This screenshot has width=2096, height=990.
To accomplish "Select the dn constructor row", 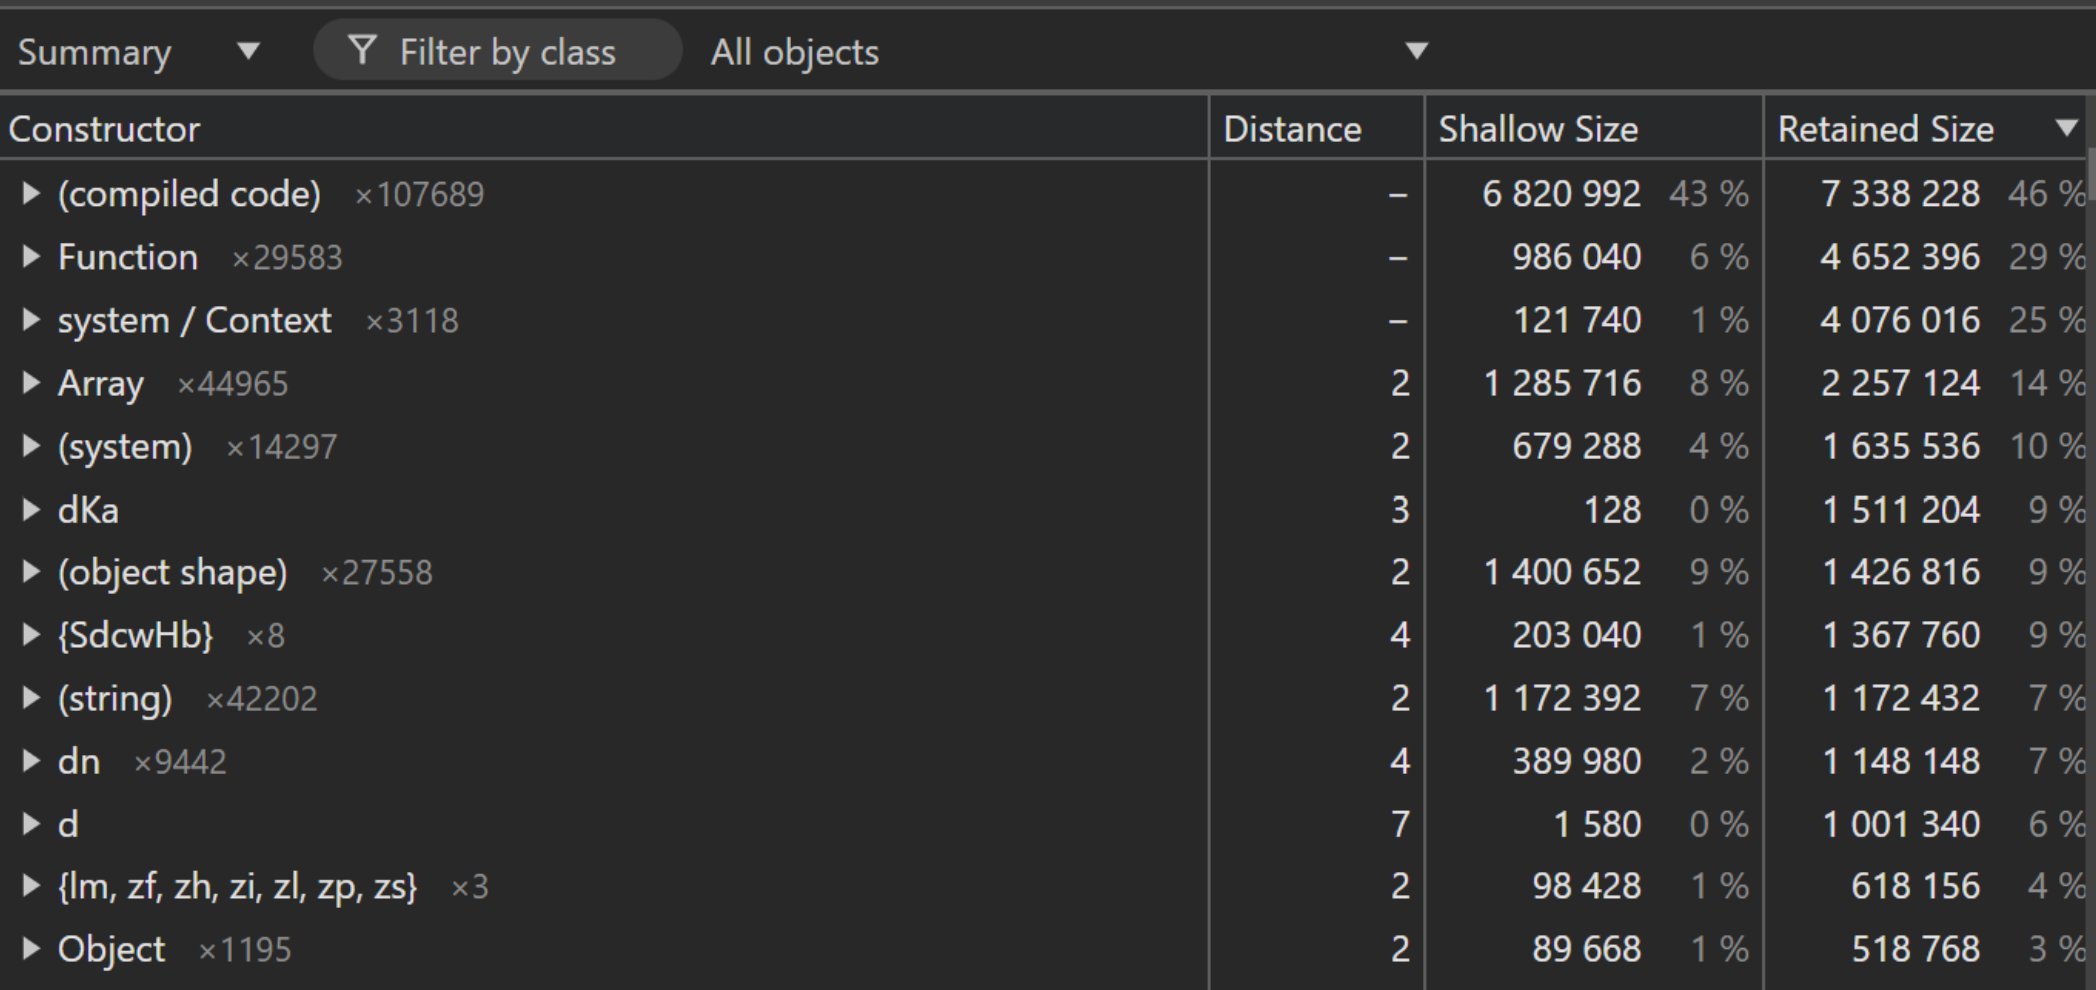I will coord(79,761).
